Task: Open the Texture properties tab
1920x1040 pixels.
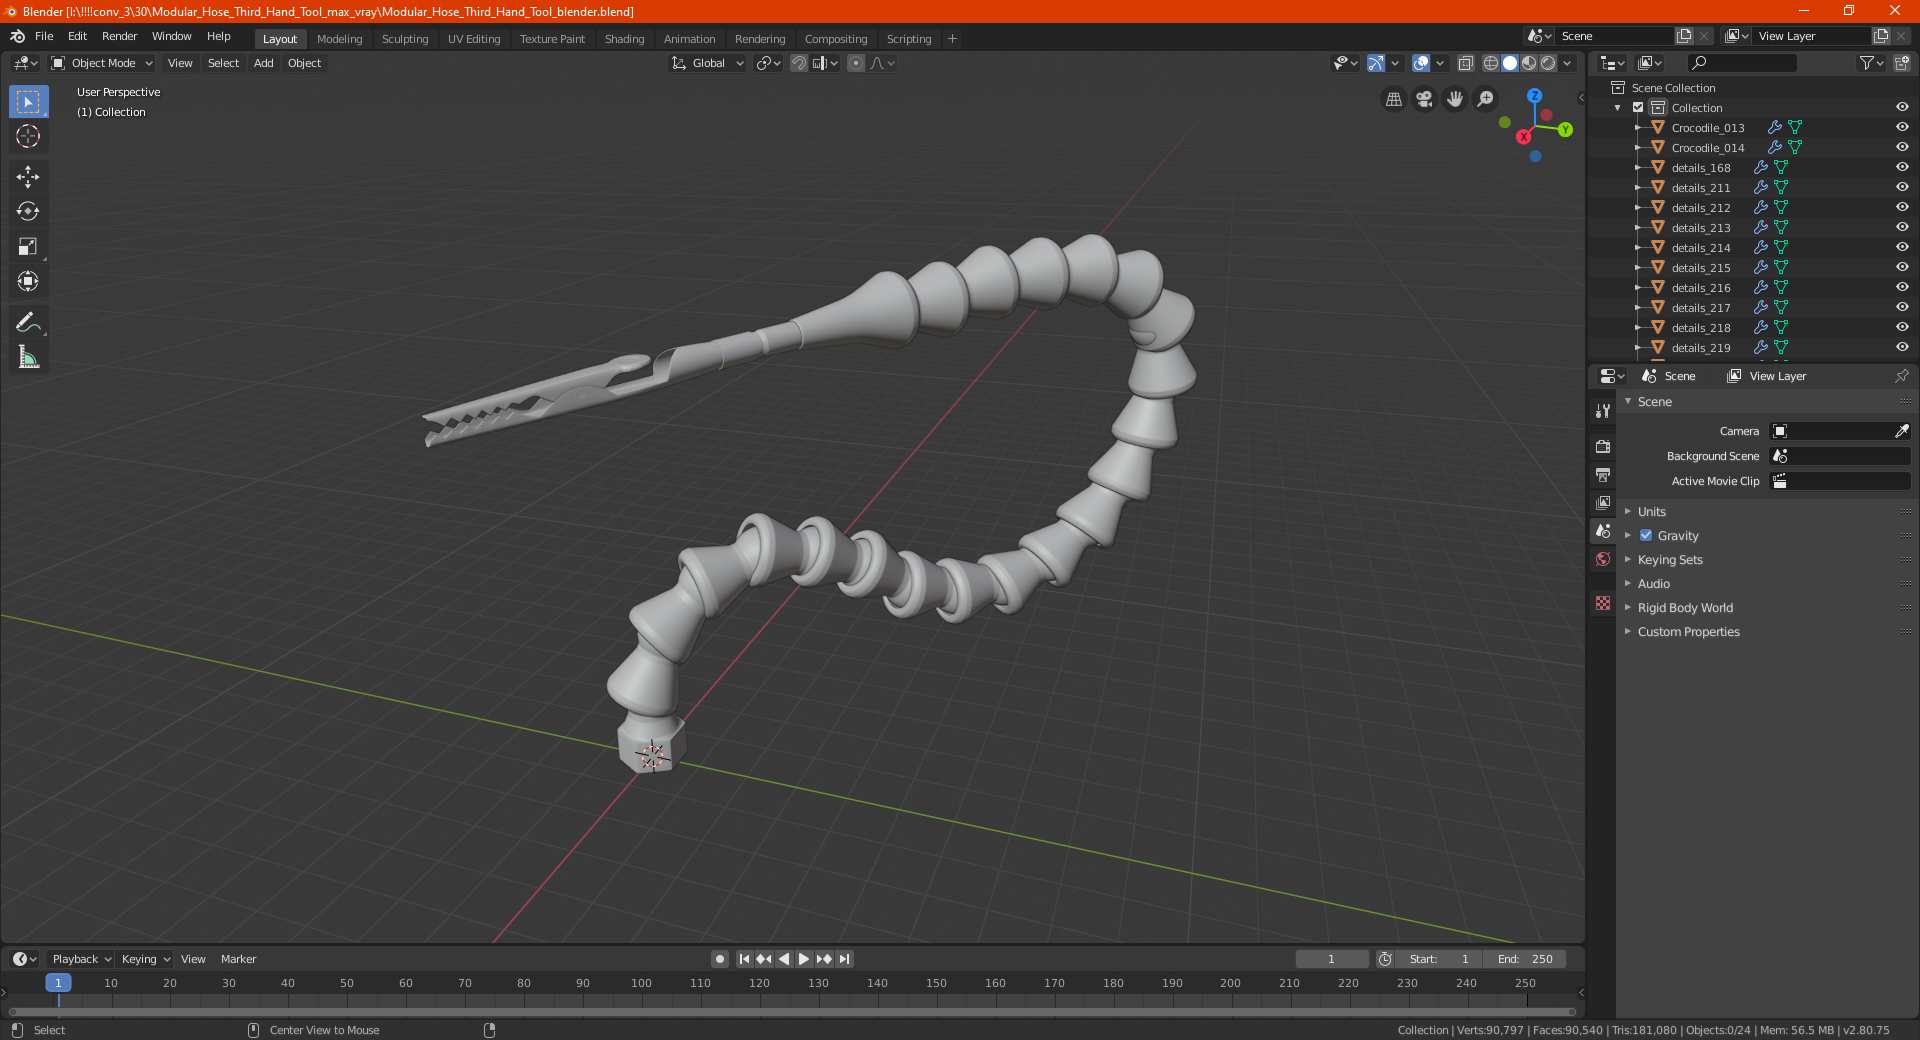Action: [1603, 603]
